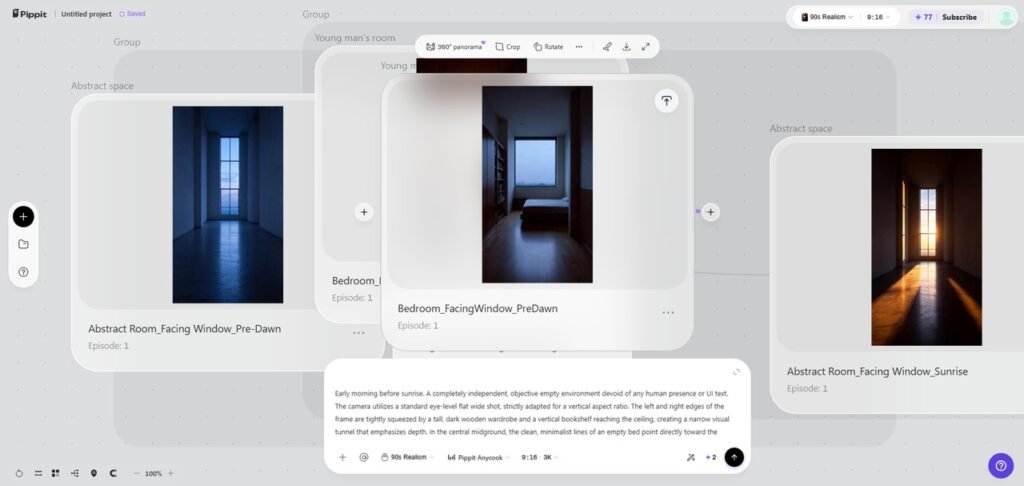
Task: Click the plus attach icon in prompt box
Action: click(x=342, y=457)
